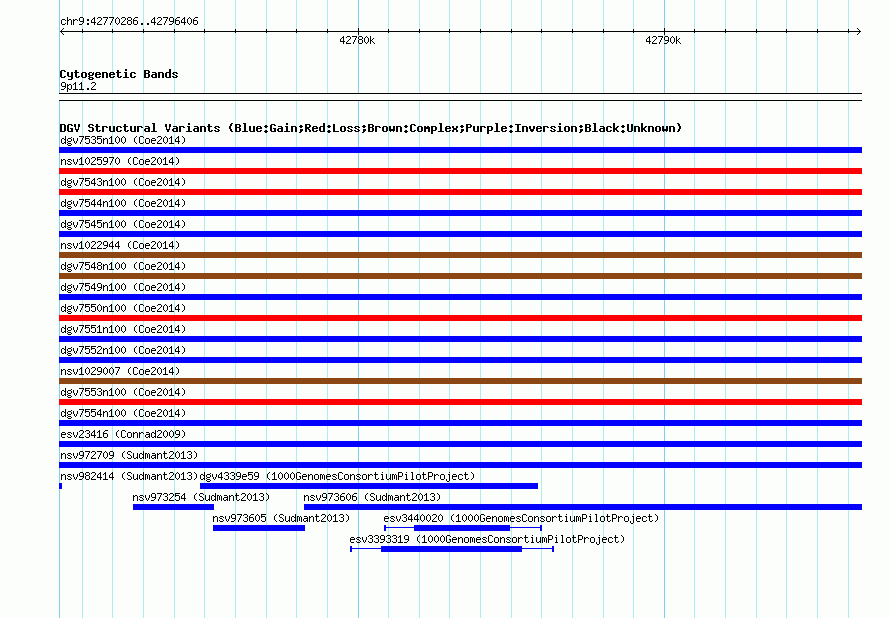Click the dgv7545n100 (Coe2014) label

point(123,224)
